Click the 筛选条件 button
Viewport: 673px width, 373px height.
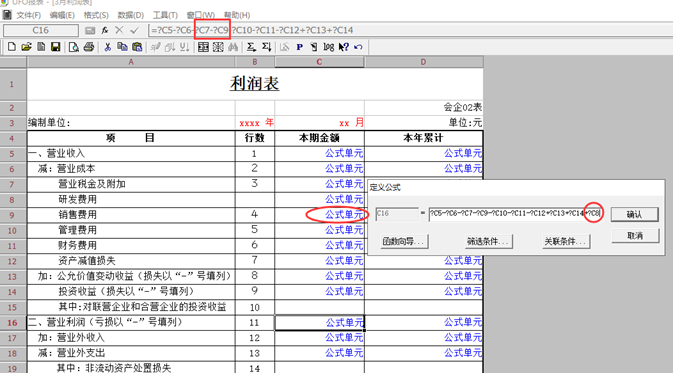[488, 241]
